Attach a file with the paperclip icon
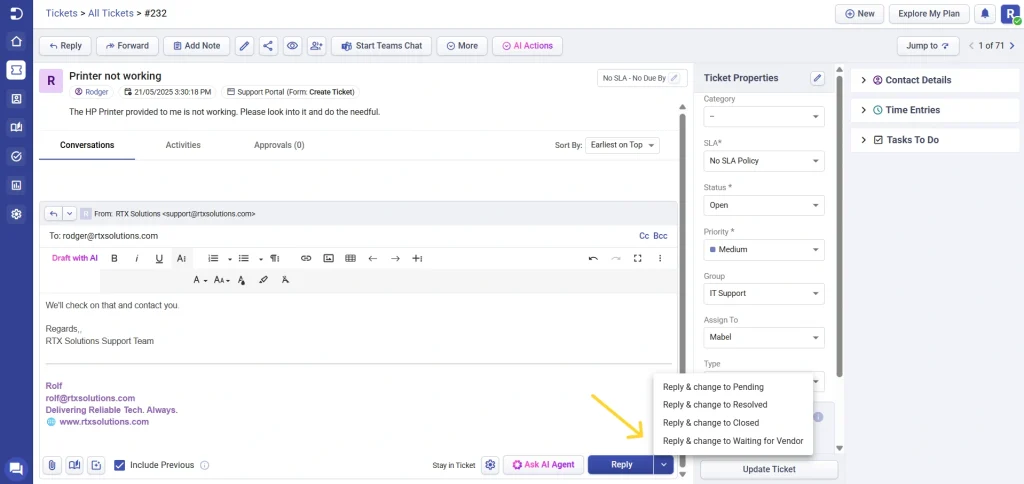This screenshot has width=1024, height=484. tap(52, 465)
